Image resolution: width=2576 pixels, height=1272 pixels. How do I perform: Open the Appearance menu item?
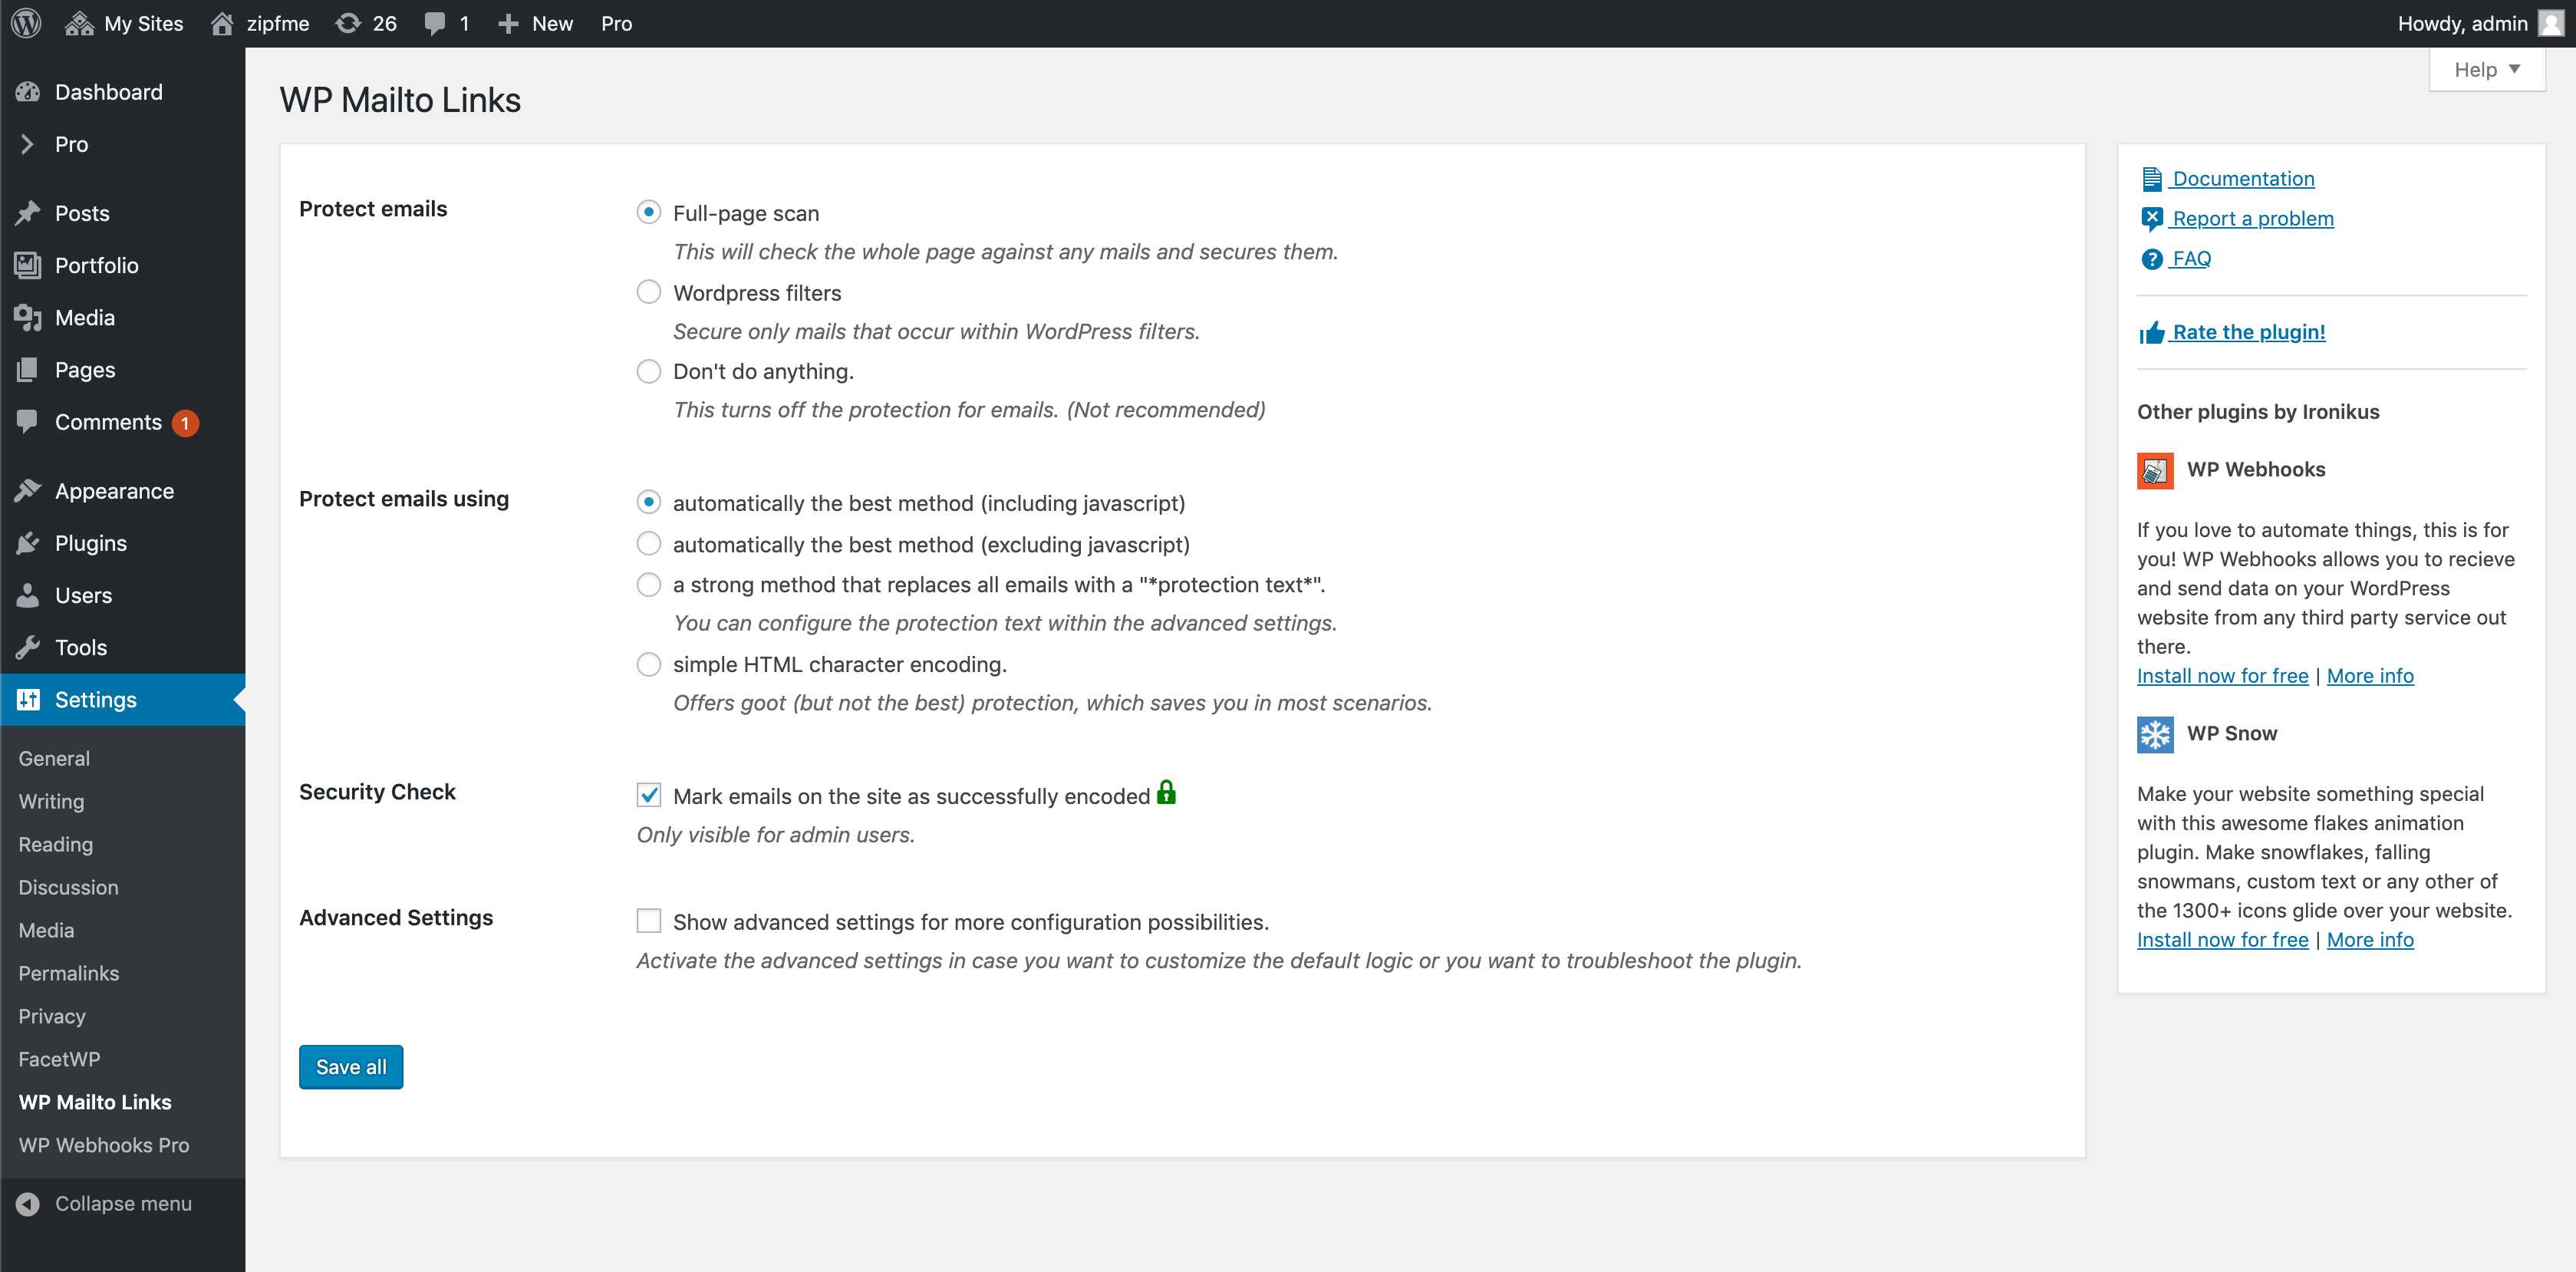[115, 489]
